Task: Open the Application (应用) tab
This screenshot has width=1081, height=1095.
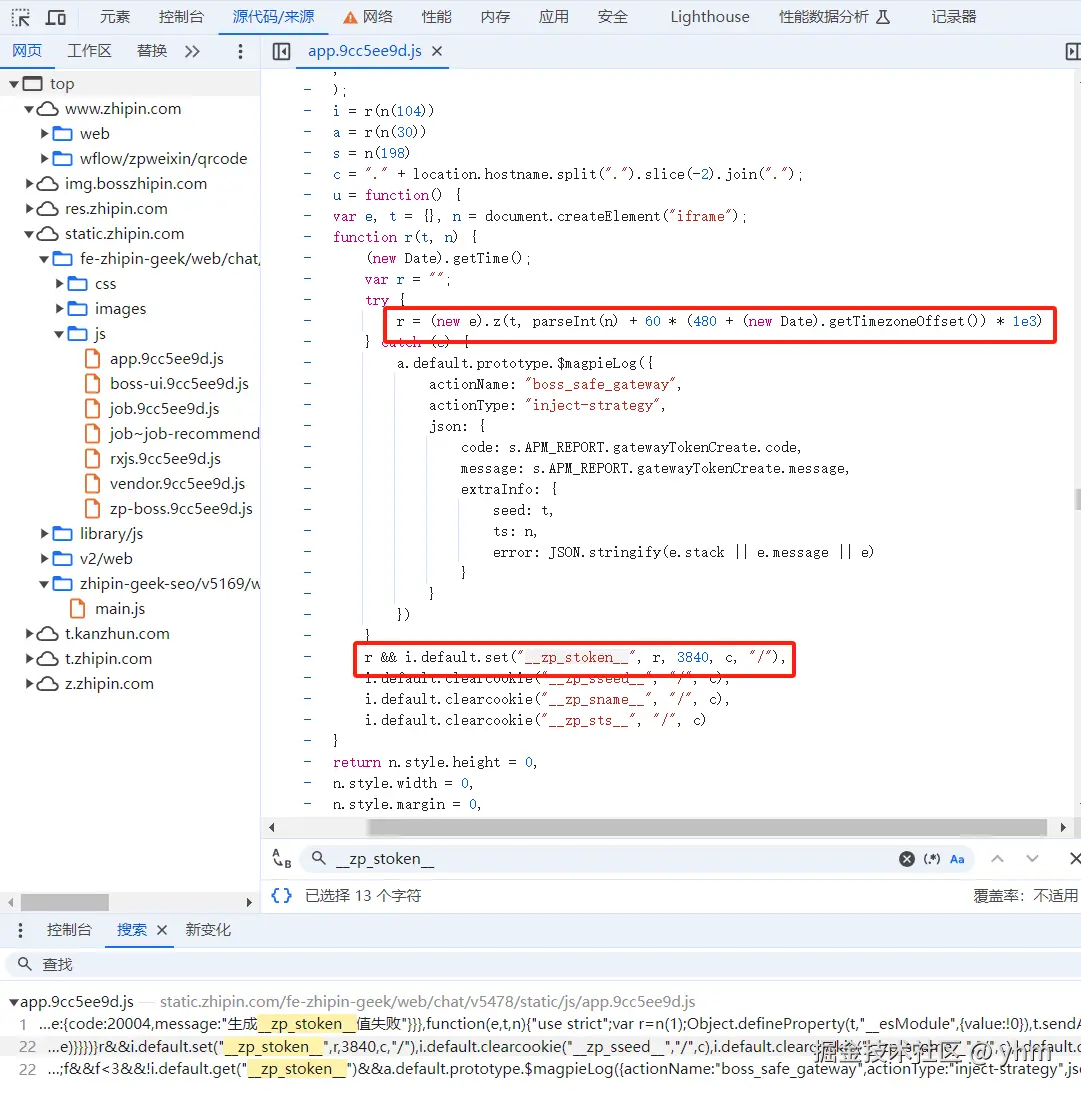Action: (x=554, y=17)
